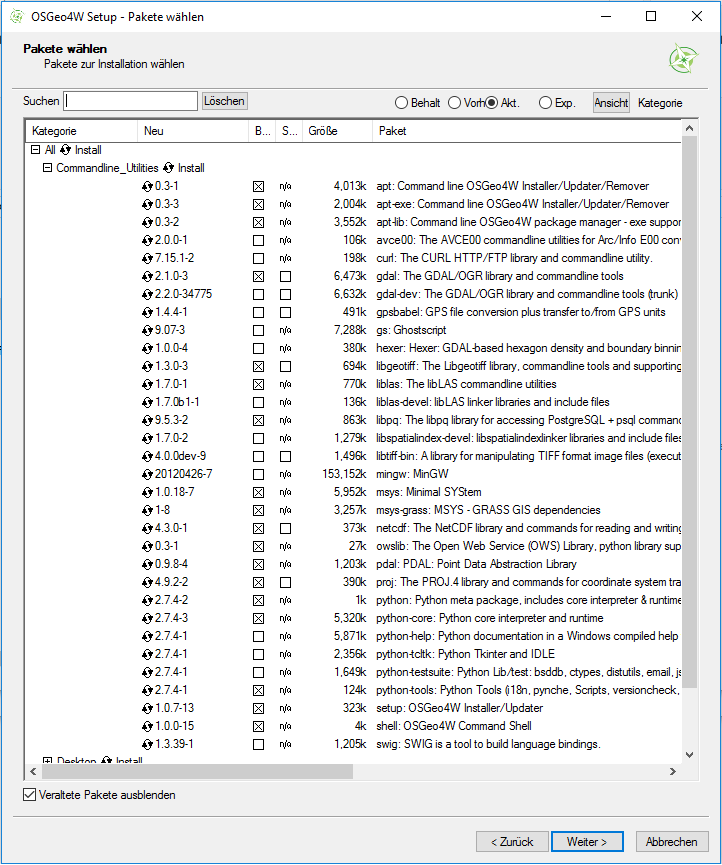Click the cycle icon next to version 0.3-1 of apt
Screen dimensions: 722x865
[147, 186]
